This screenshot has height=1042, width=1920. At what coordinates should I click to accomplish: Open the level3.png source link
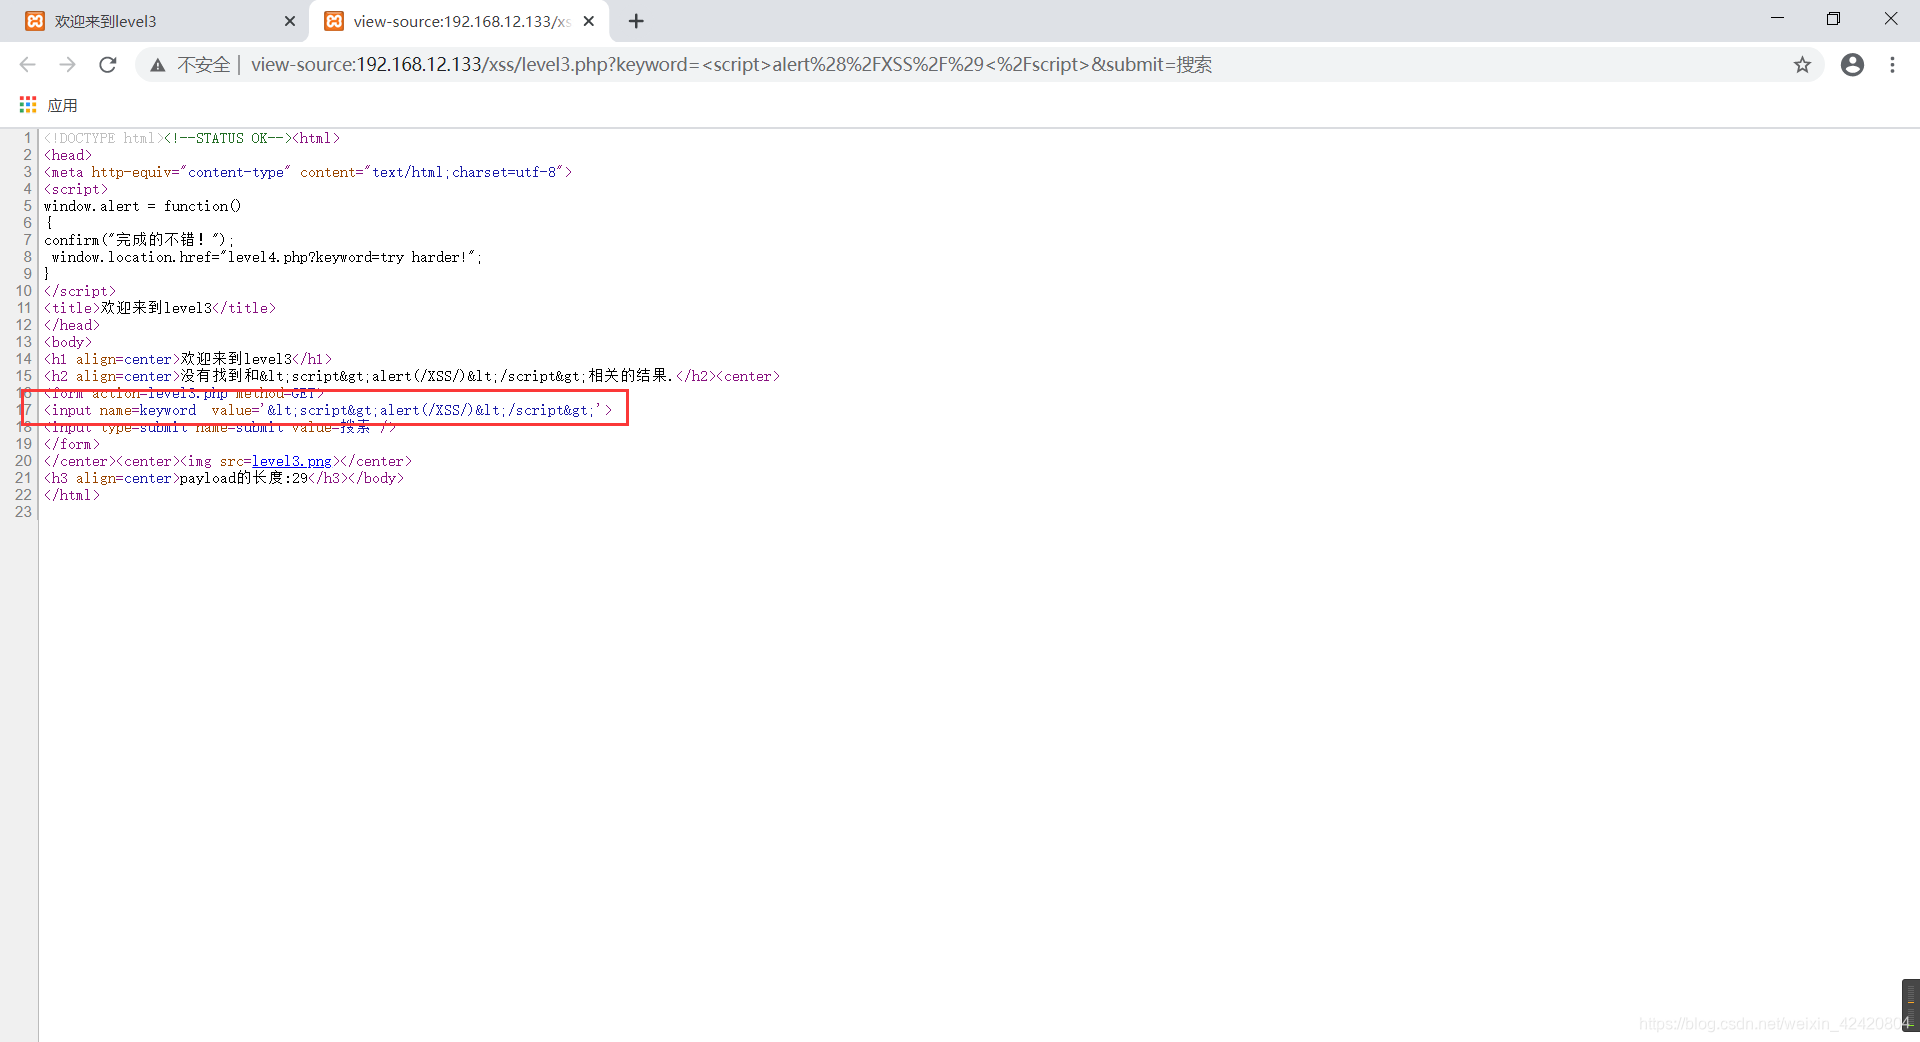pyautogui.click(x=291, y=461)
